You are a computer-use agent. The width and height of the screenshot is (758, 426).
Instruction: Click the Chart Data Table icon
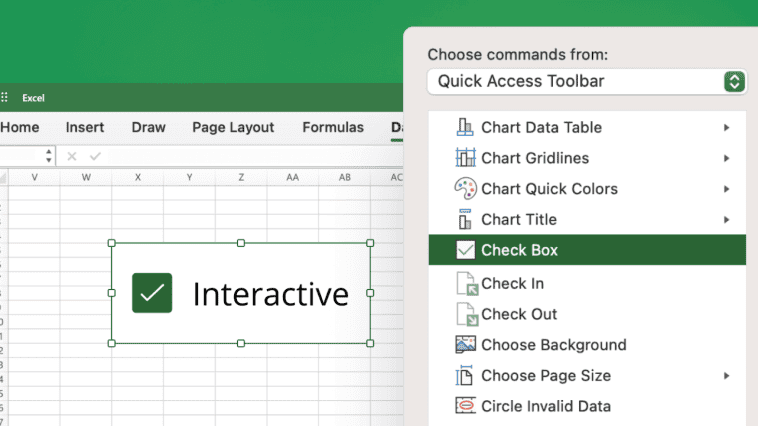pos(465,128)
